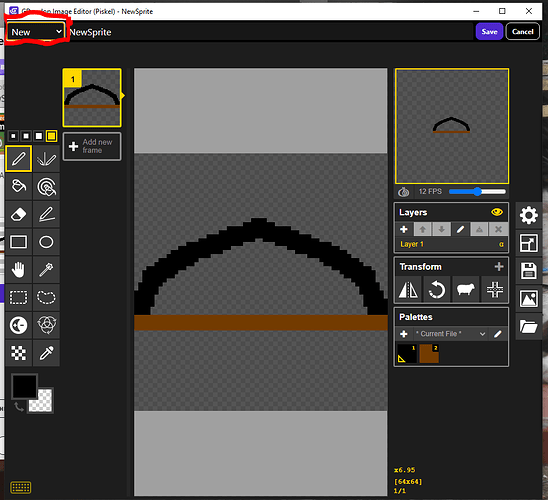Select the Vertical mirror pen tool

(46, 159)
